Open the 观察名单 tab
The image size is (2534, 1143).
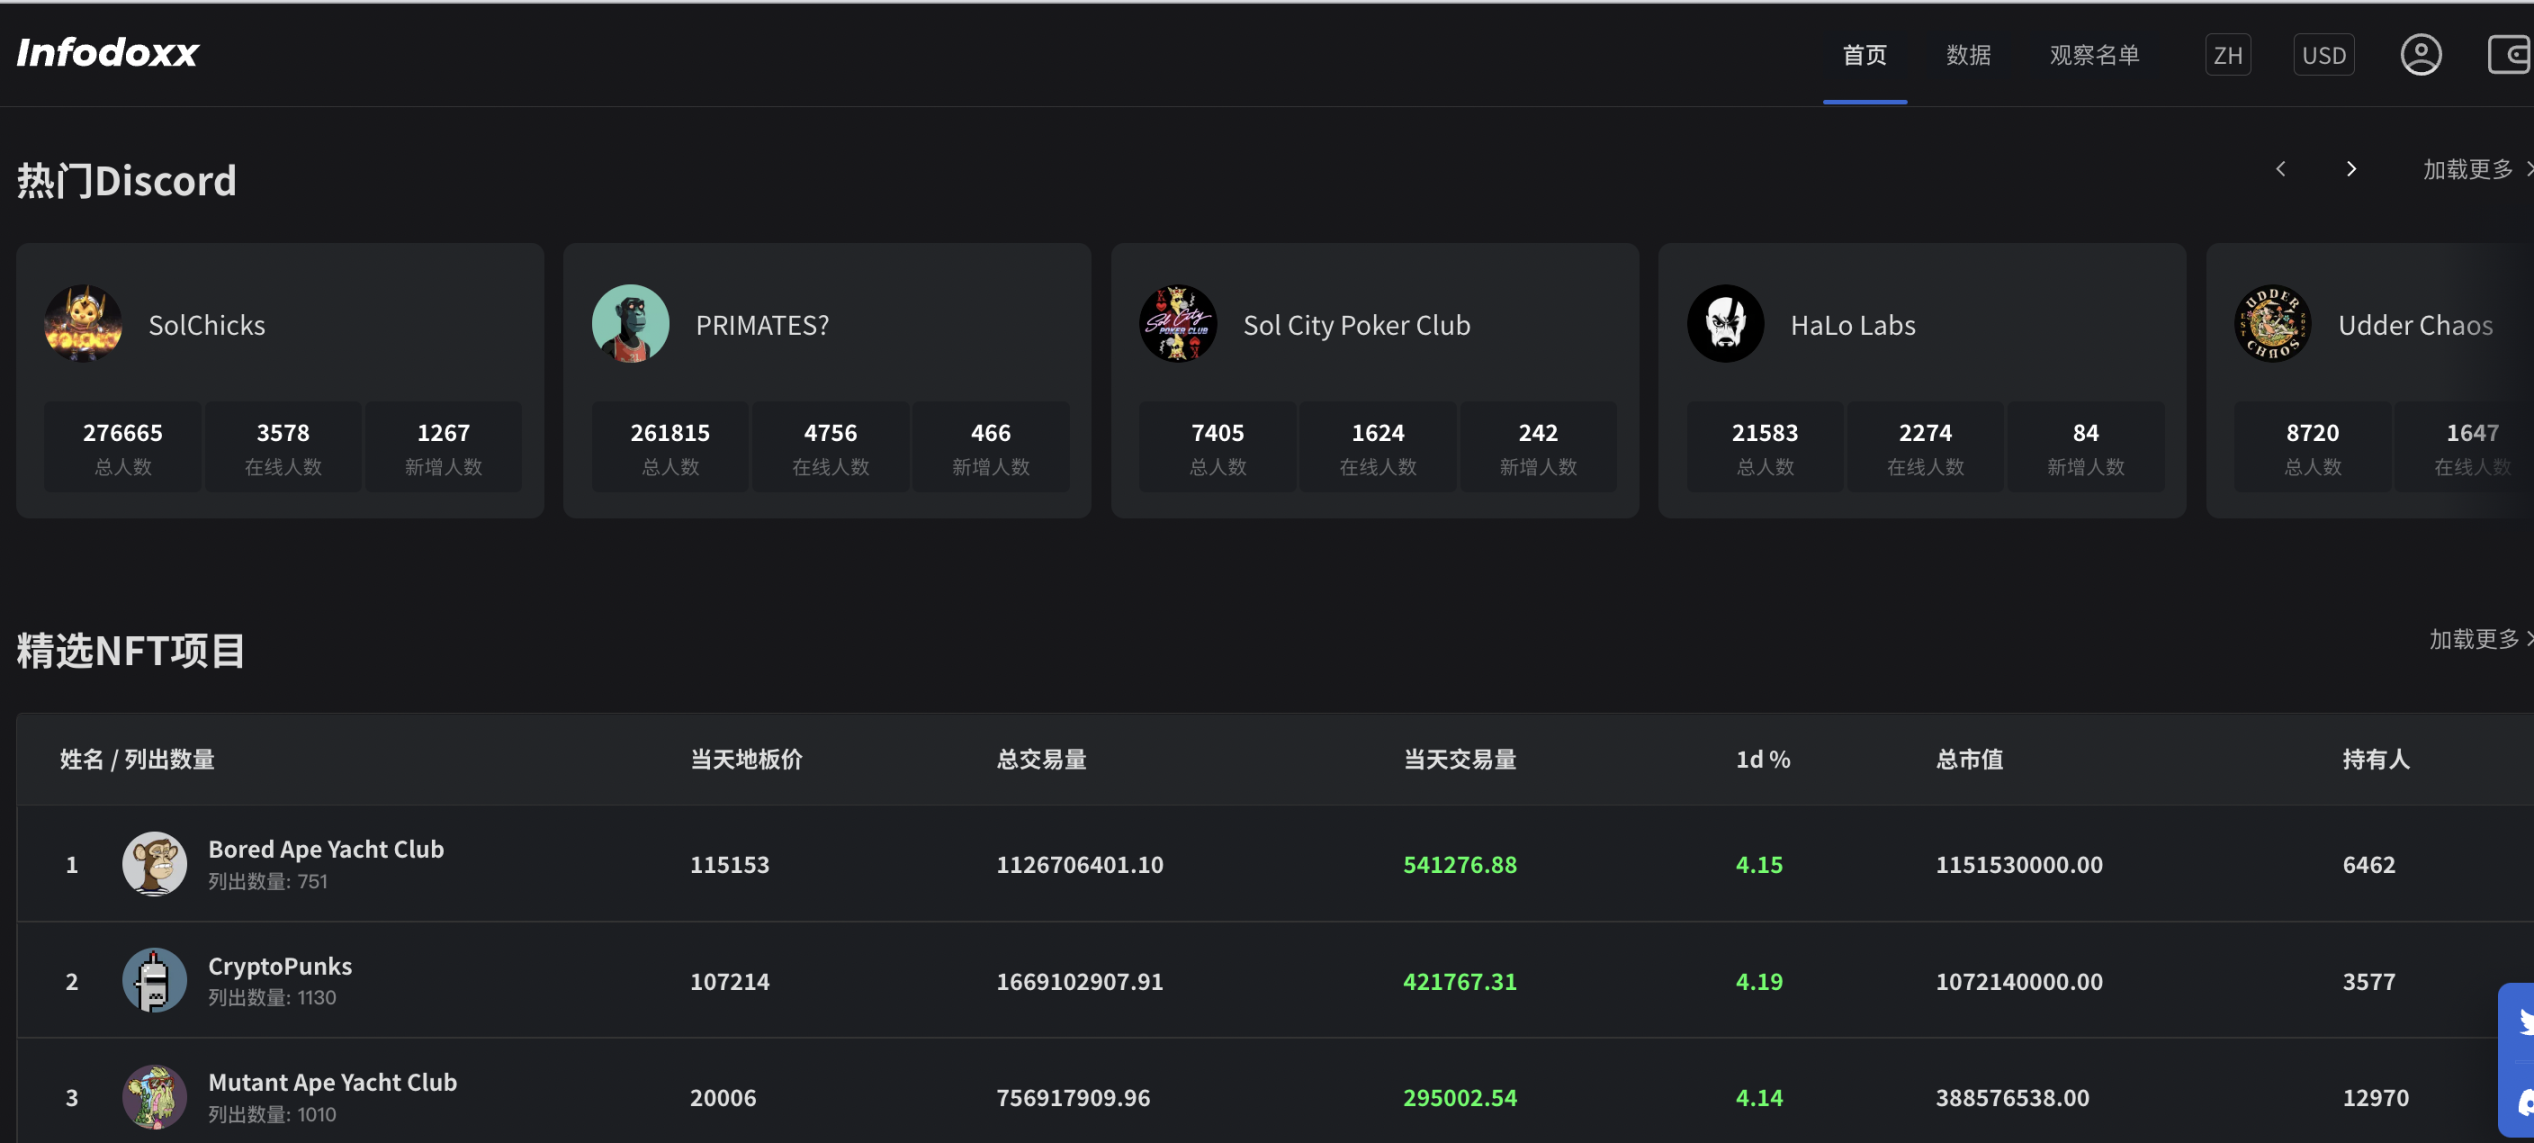2094,55
